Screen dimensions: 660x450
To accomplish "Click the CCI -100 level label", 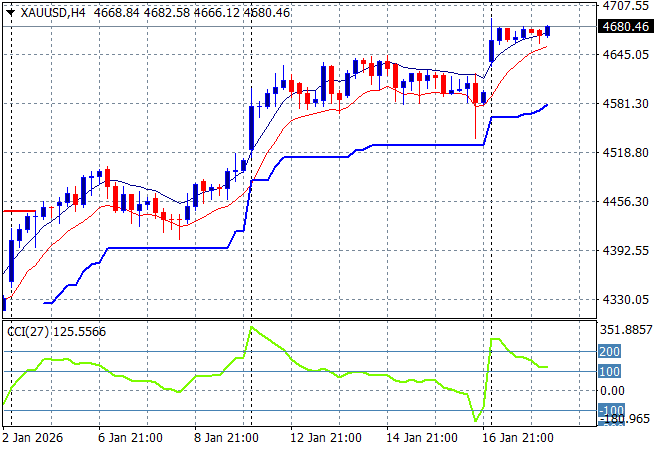I will coord(611,410).
